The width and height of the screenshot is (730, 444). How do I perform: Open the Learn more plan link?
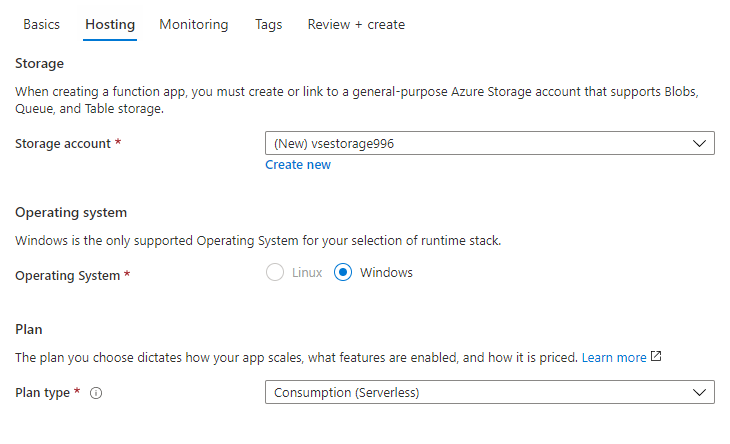614,357
